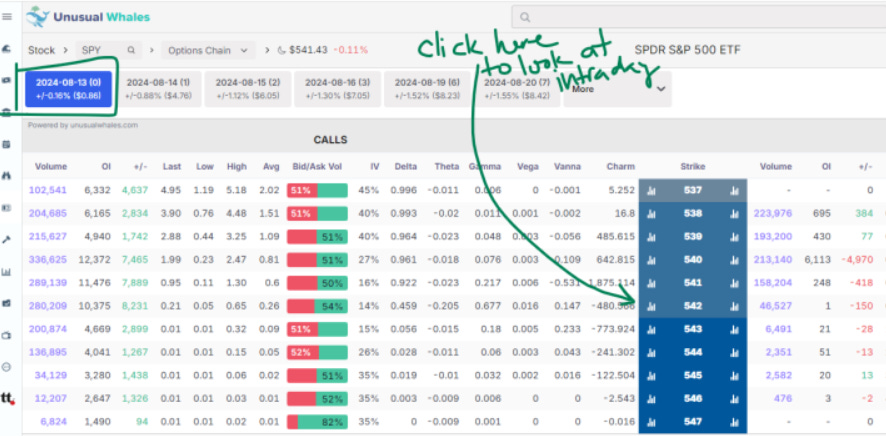The height and width of the screenshot is (436, 886).
Task: Click the Delta column header
Action: [x=406, y=167]
